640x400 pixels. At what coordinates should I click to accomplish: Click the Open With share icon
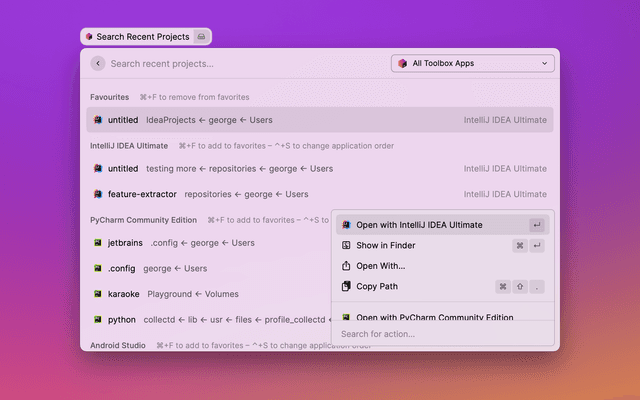tap(346, 266)
